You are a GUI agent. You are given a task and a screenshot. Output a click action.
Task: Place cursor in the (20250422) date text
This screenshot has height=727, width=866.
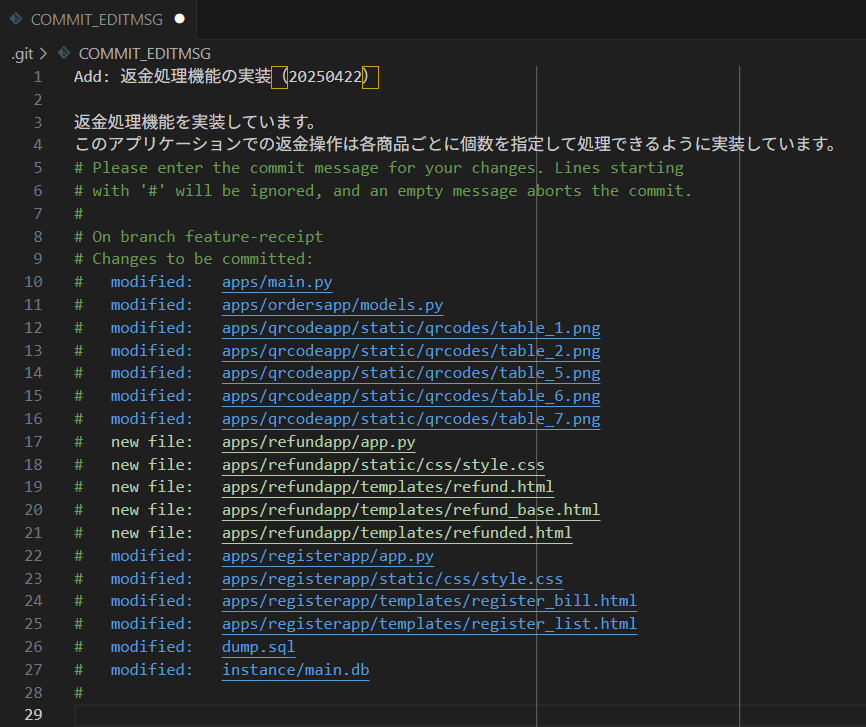(x=325, y=77)
